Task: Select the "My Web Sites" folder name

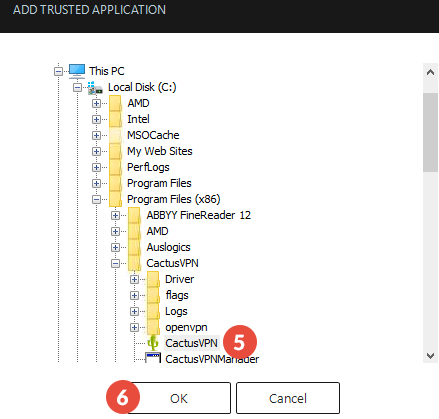Action: (160, 151)
